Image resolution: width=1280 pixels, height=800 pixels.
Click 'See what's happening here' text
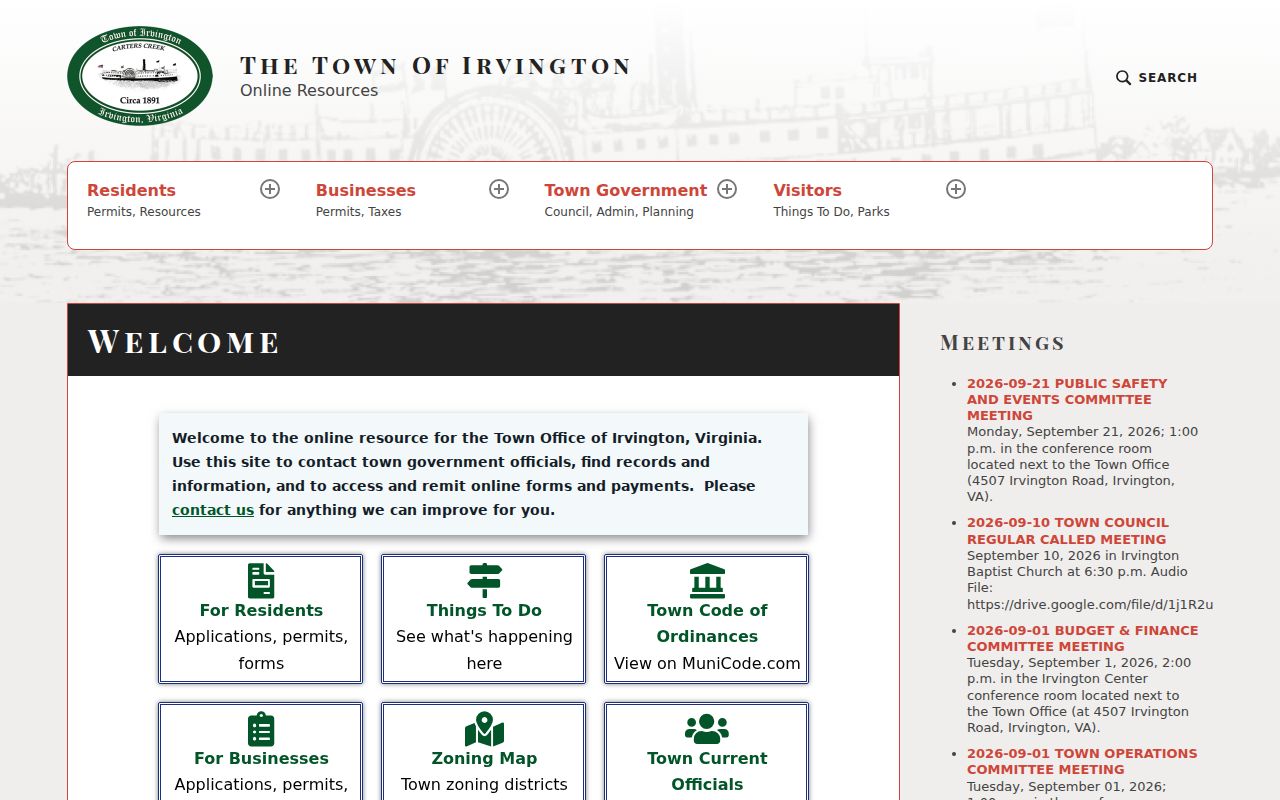(484, 650)
